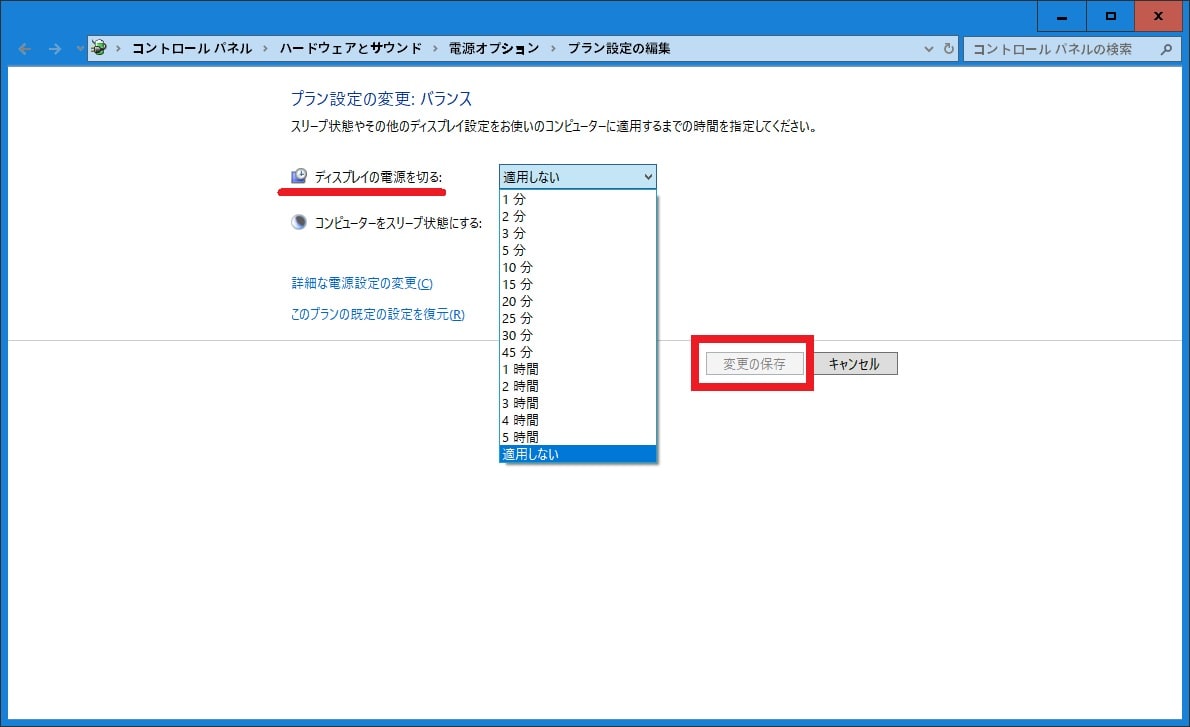Collapse ディスプレイの電源を切る combo box
This screenshot has height=727, width=1190.
tap(578, 177)
